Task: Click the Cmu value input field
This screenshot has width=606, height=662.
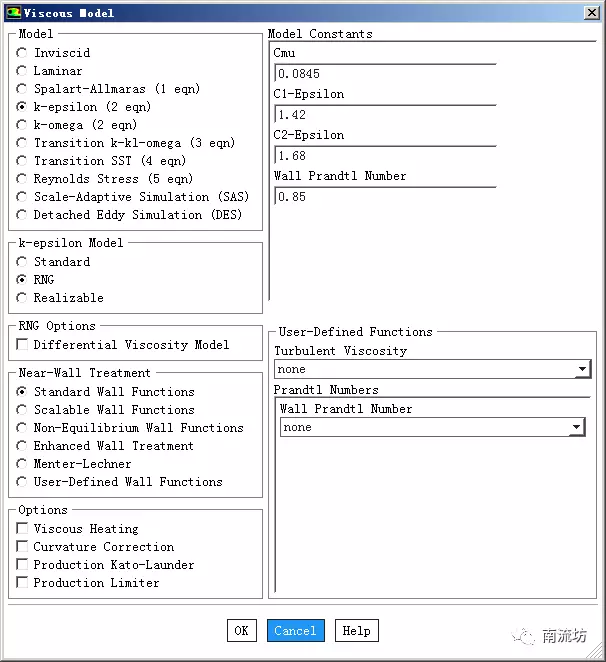Action: 385,73
